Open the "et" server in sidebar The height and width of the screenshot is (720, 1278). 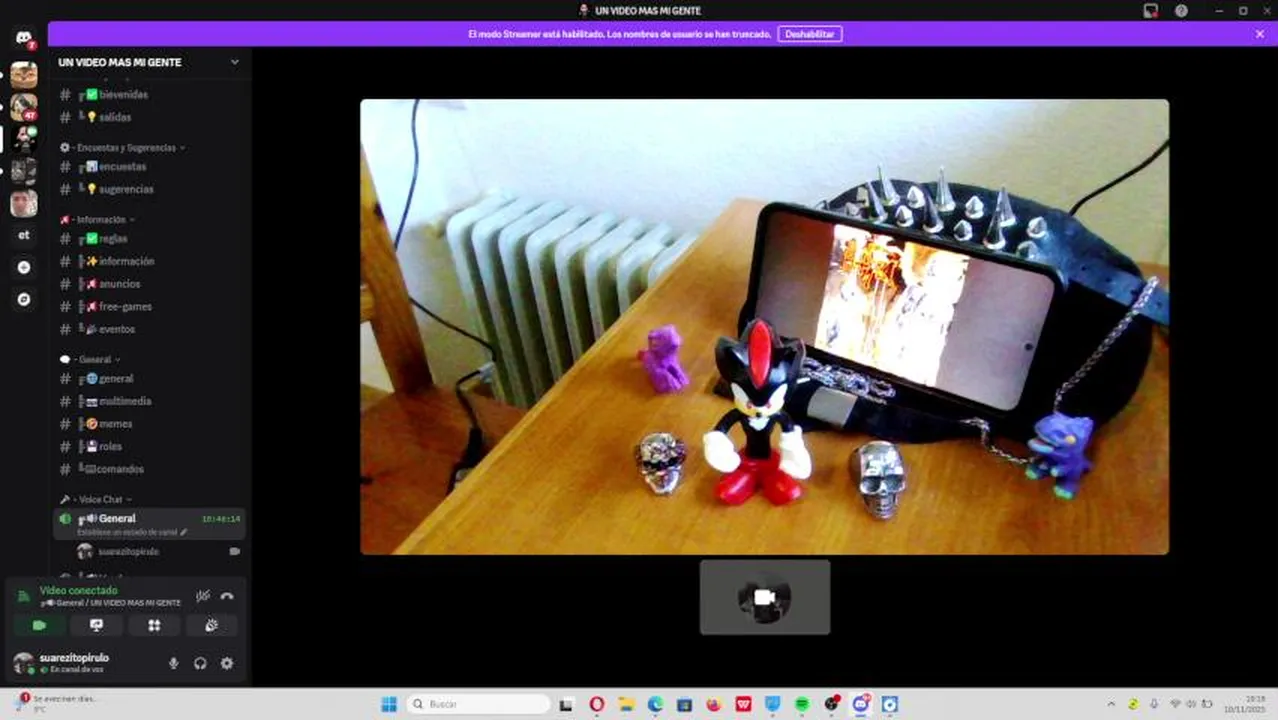[x=24, y=236]
